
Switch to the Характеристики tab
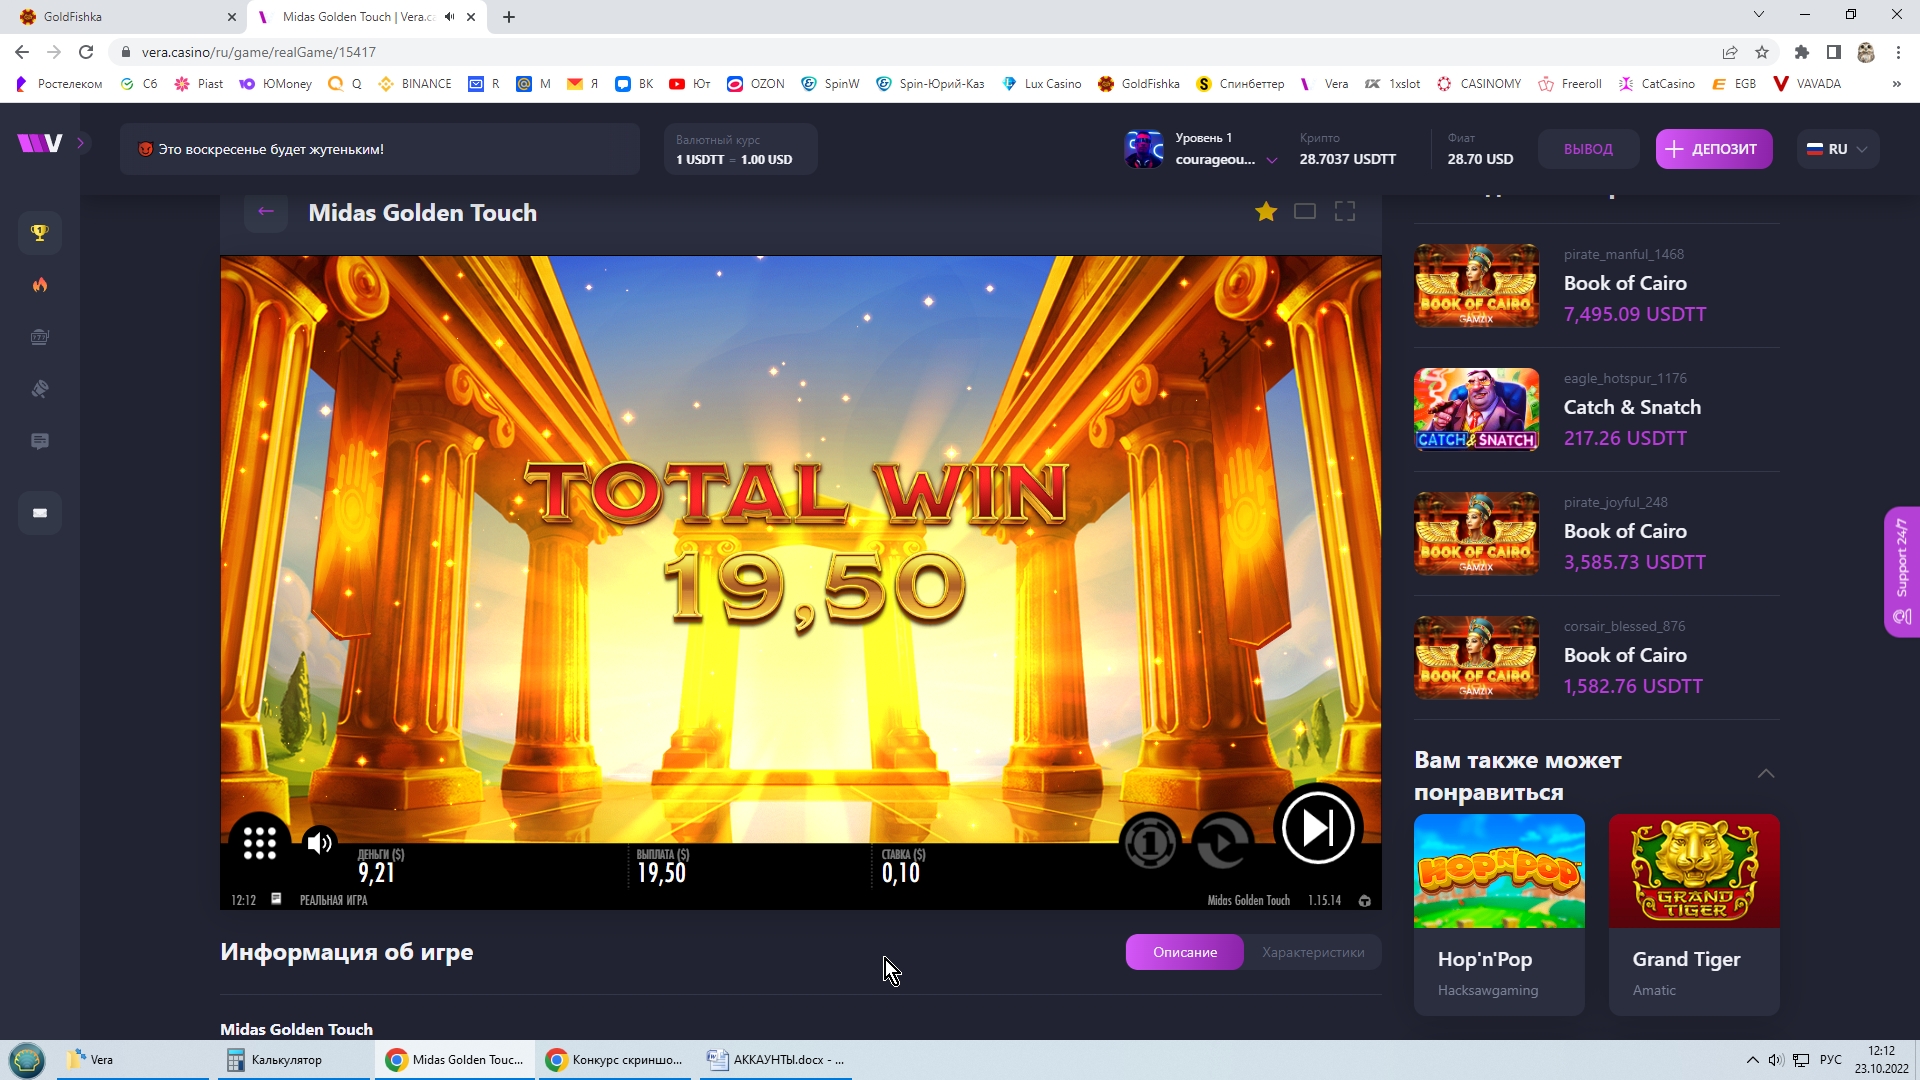tap(1312, 952)
